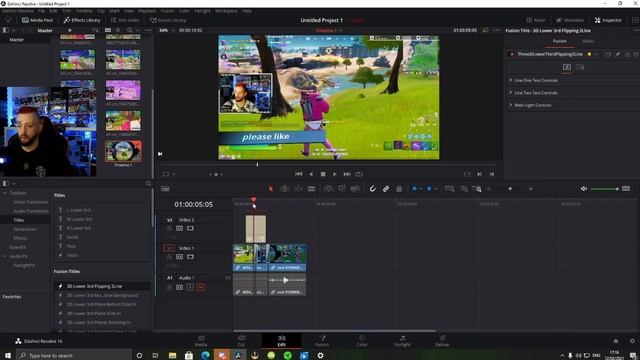The height and width of the screenshot is (360, 640).
Task: Switch to Video tab in Inspector
Action: coord(588,41)
